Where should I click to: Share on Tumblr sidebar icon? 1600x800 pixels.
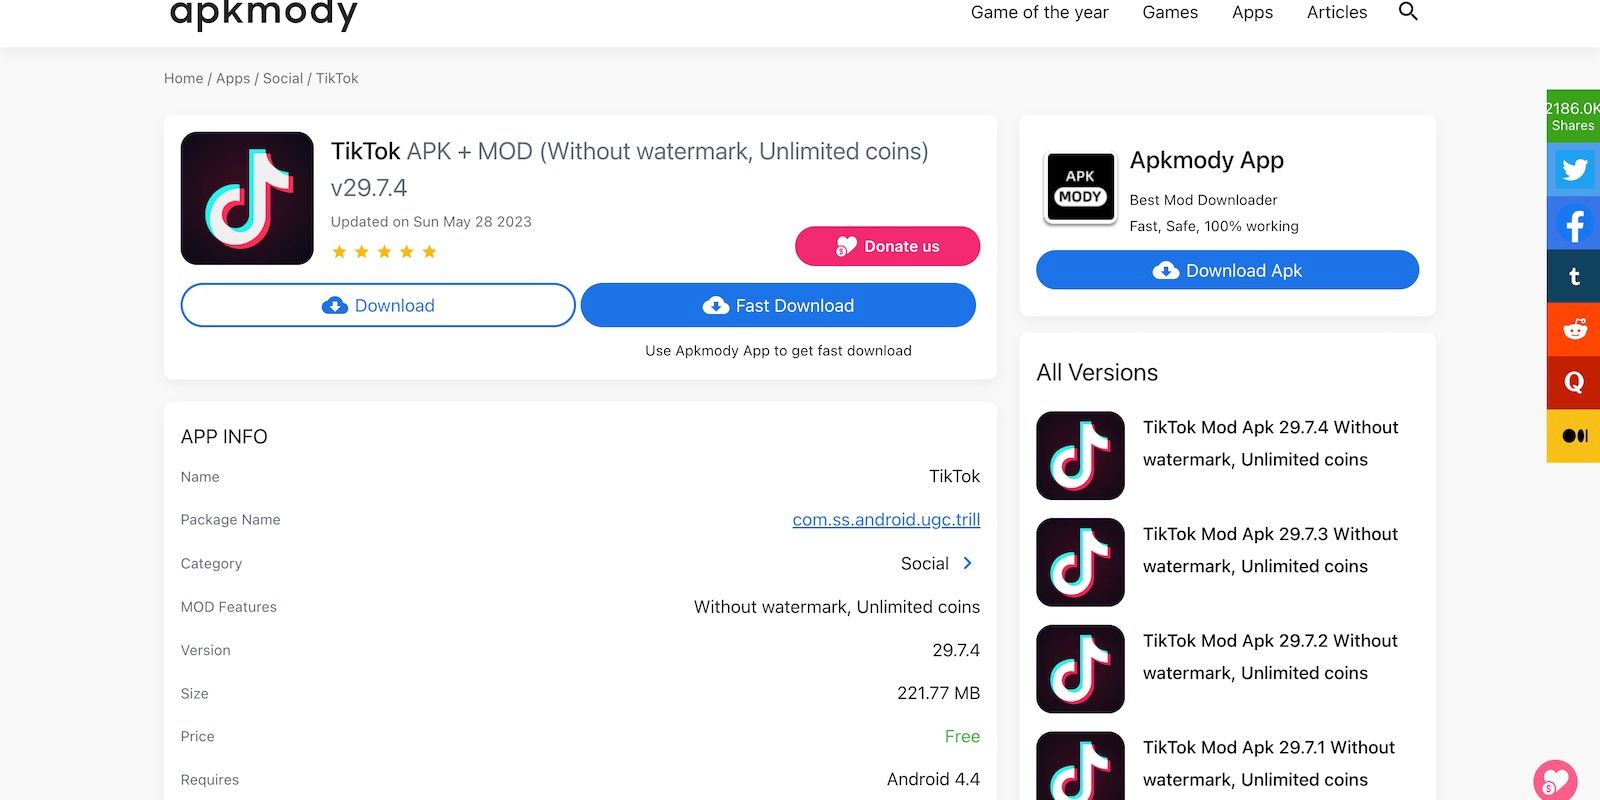1574,276
